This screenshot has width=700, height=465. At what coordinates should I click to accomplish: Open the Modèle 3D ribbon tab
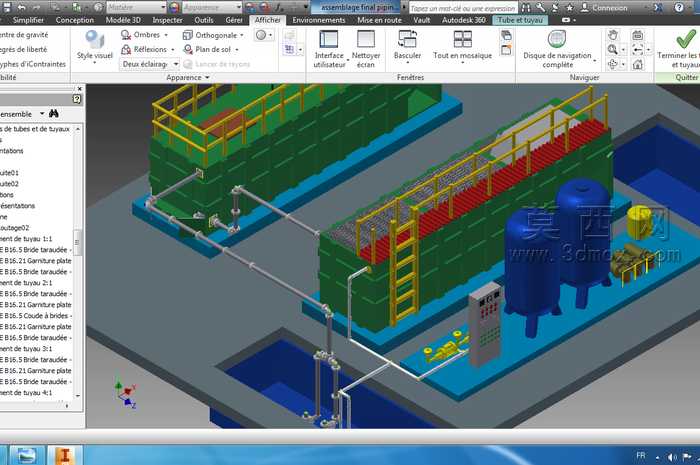click(x=123, y=20)
